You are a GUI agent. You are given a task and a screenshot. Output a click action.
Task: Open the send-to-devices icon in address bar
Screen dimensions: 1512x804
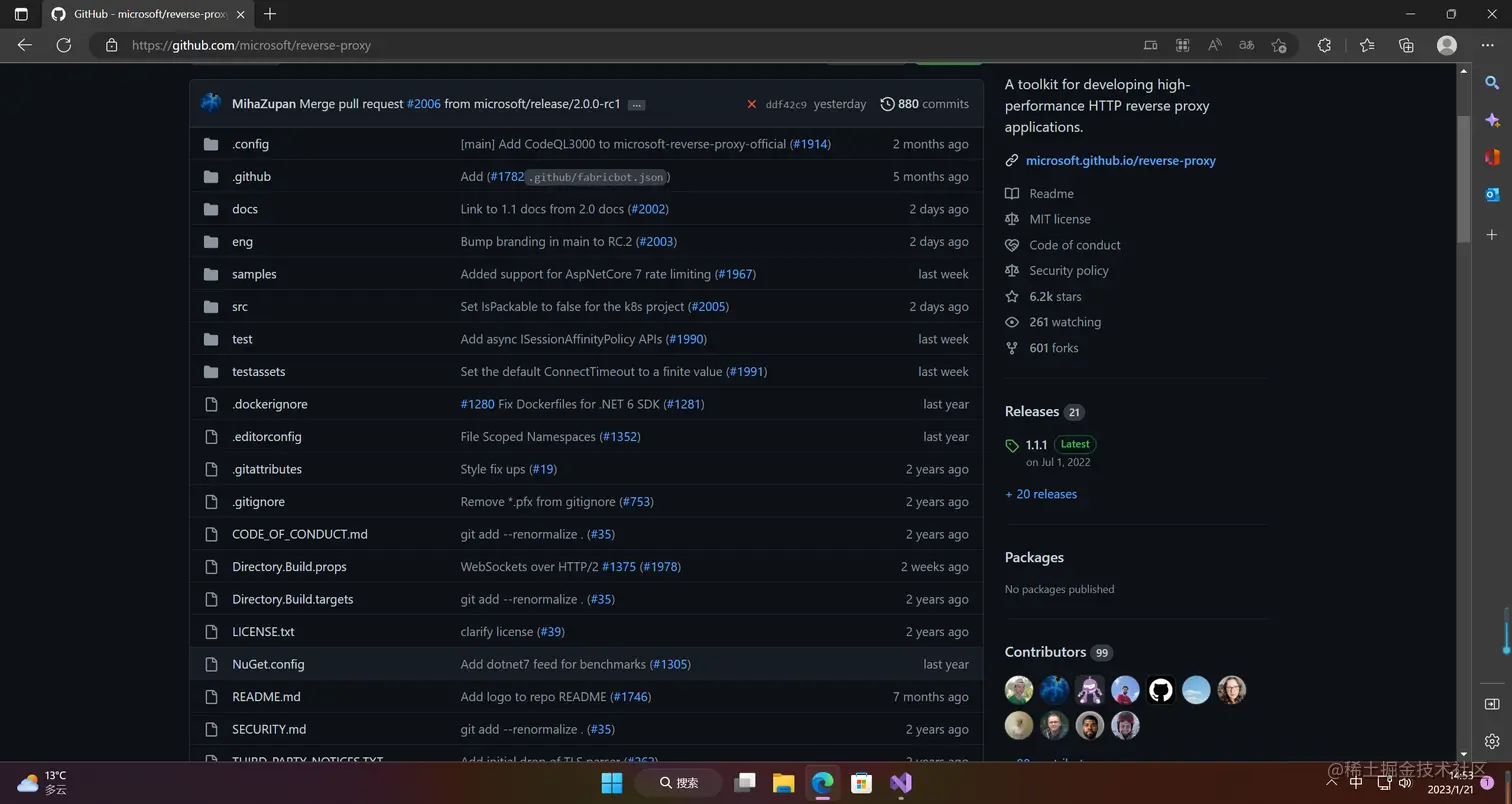click(1150, 45)
